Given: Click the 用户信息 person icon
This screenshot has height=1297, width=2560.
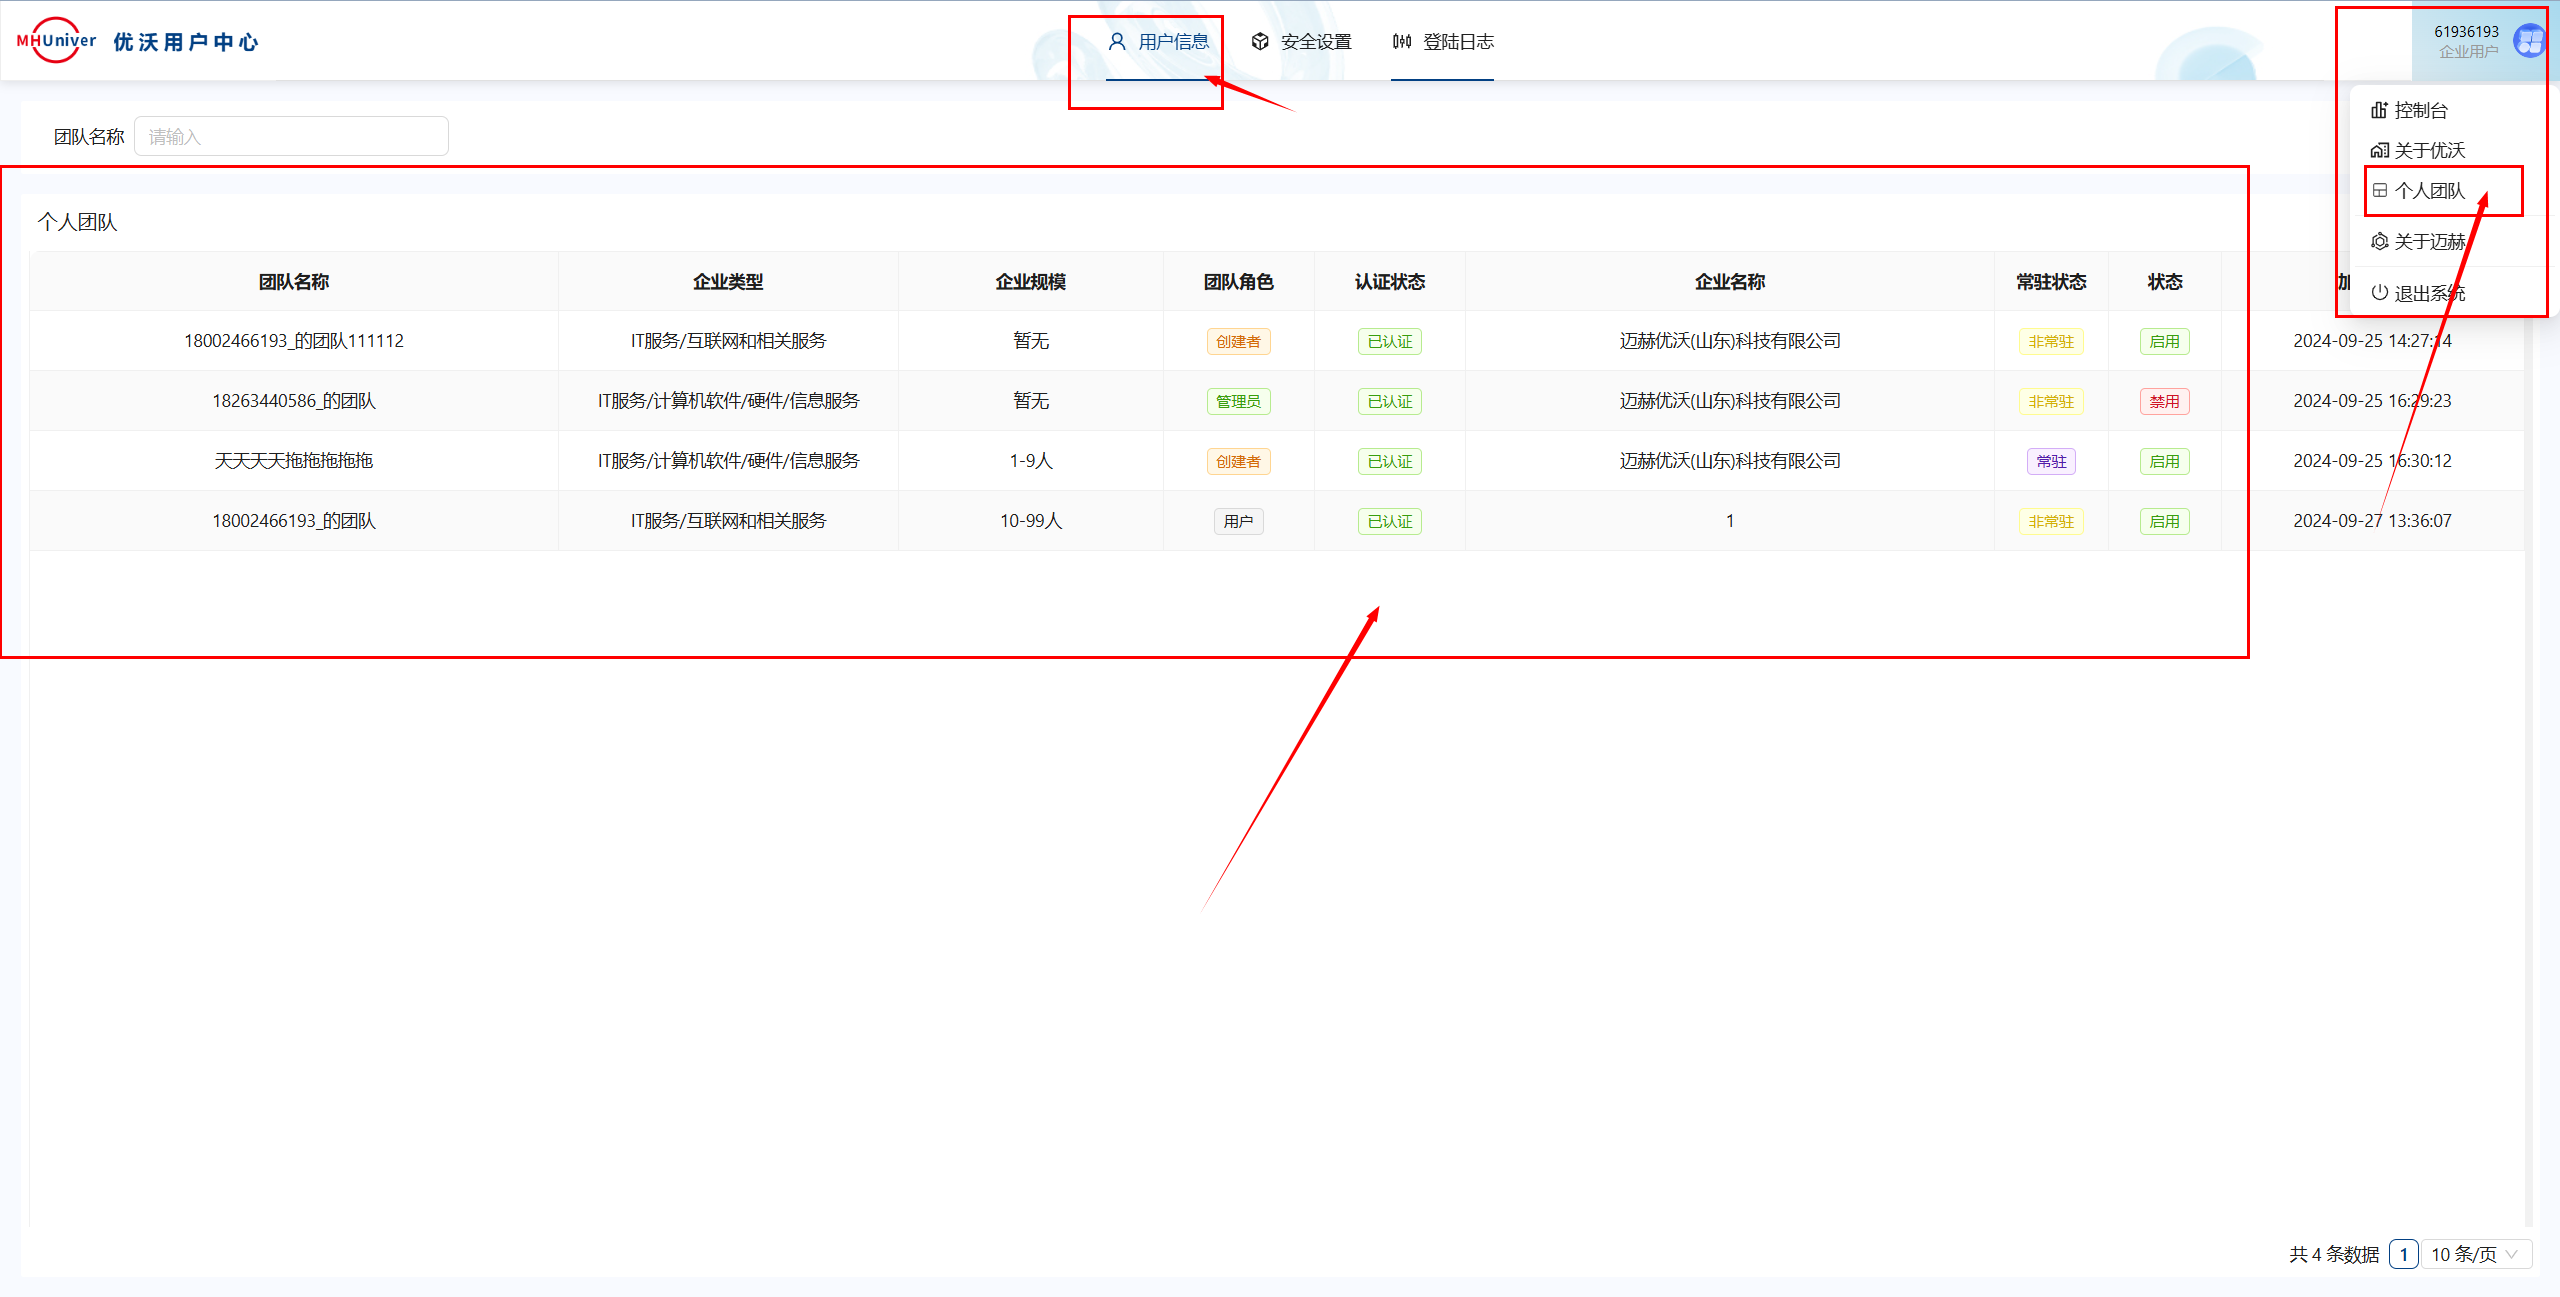Looking at the screenshot, I should (1117, 42).
